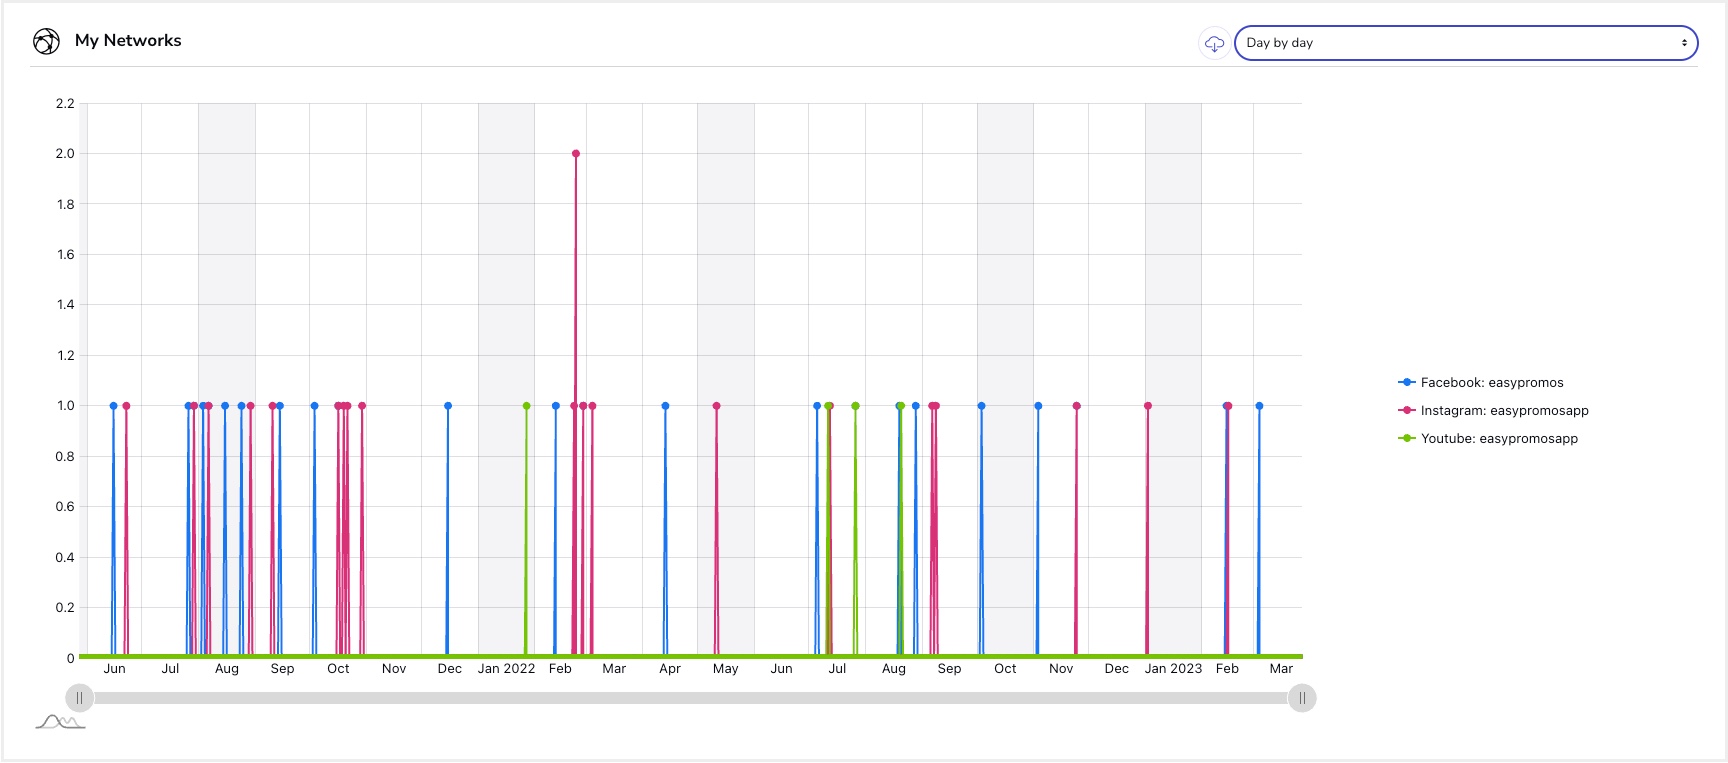
Task: Select the pink Instagram point near Jan 2023
Action: pos(1148,406)
